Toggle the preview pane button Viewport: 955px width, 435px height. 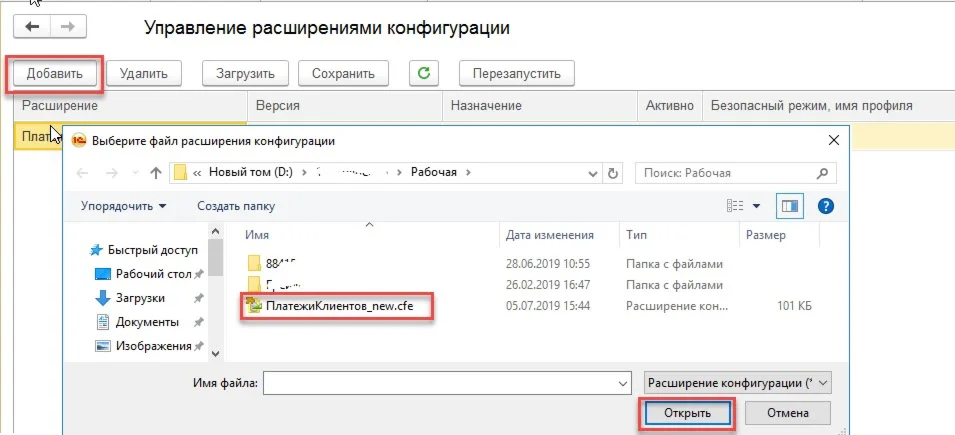pyautogui.click(x=790, y=206)
